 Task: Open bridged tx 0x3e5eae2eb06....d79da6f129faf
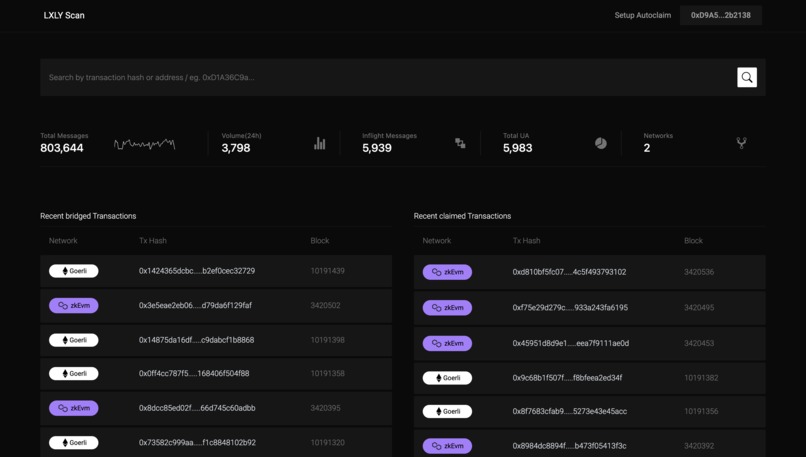pyautogui.click(x=195, y=305)
